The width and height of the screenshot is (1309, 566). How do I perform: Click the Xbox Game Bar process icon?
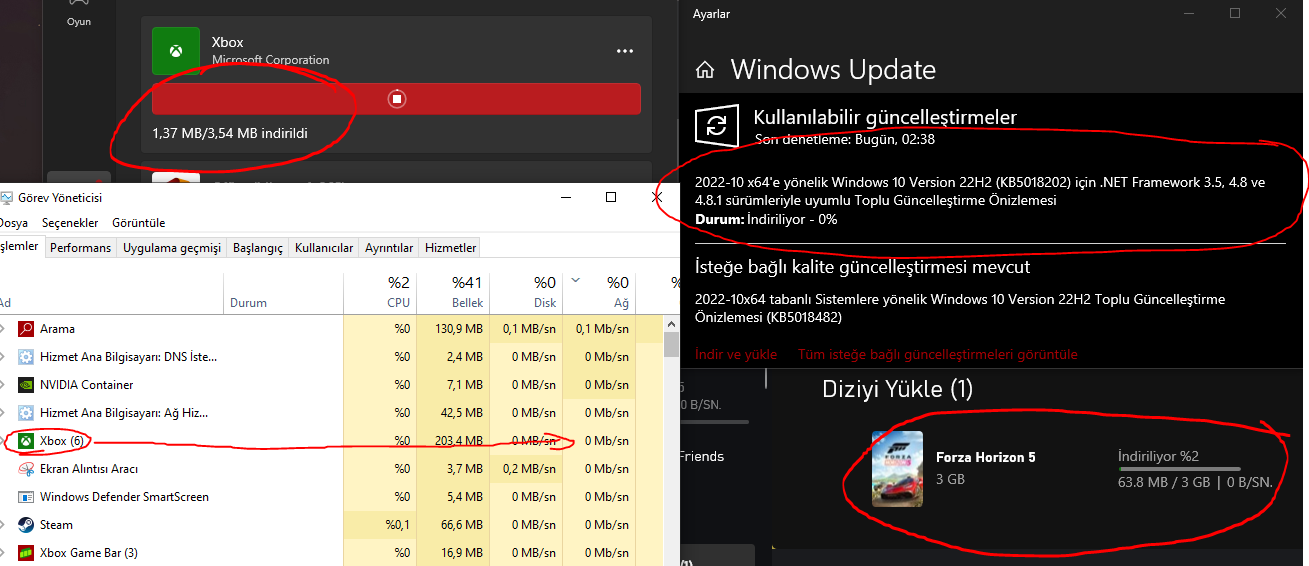(25, 553)
